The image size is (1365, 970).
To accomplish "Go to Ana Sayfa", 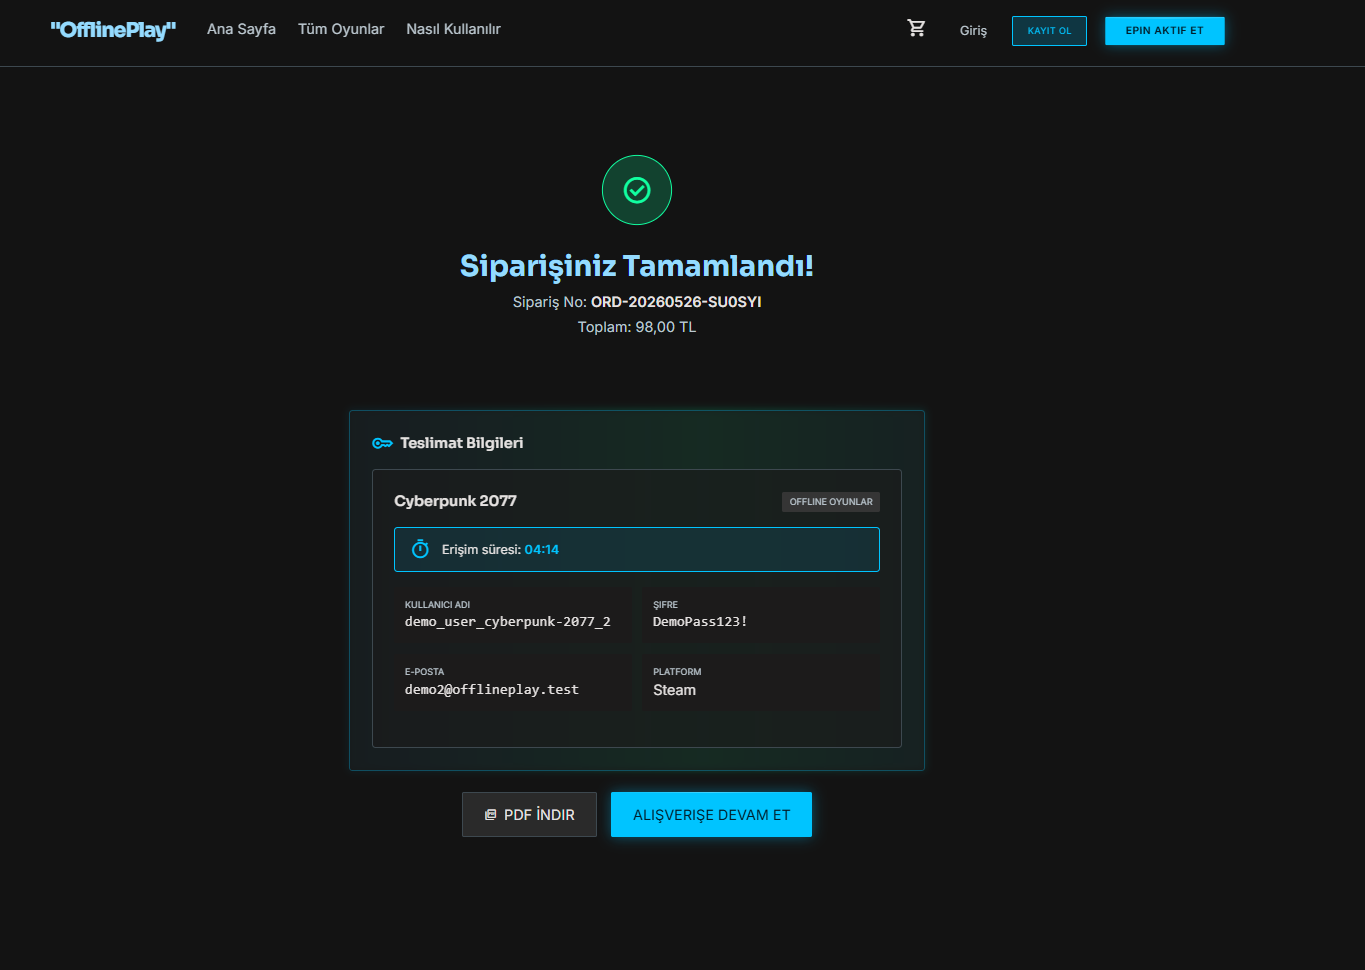I will (x=241, y=29).
